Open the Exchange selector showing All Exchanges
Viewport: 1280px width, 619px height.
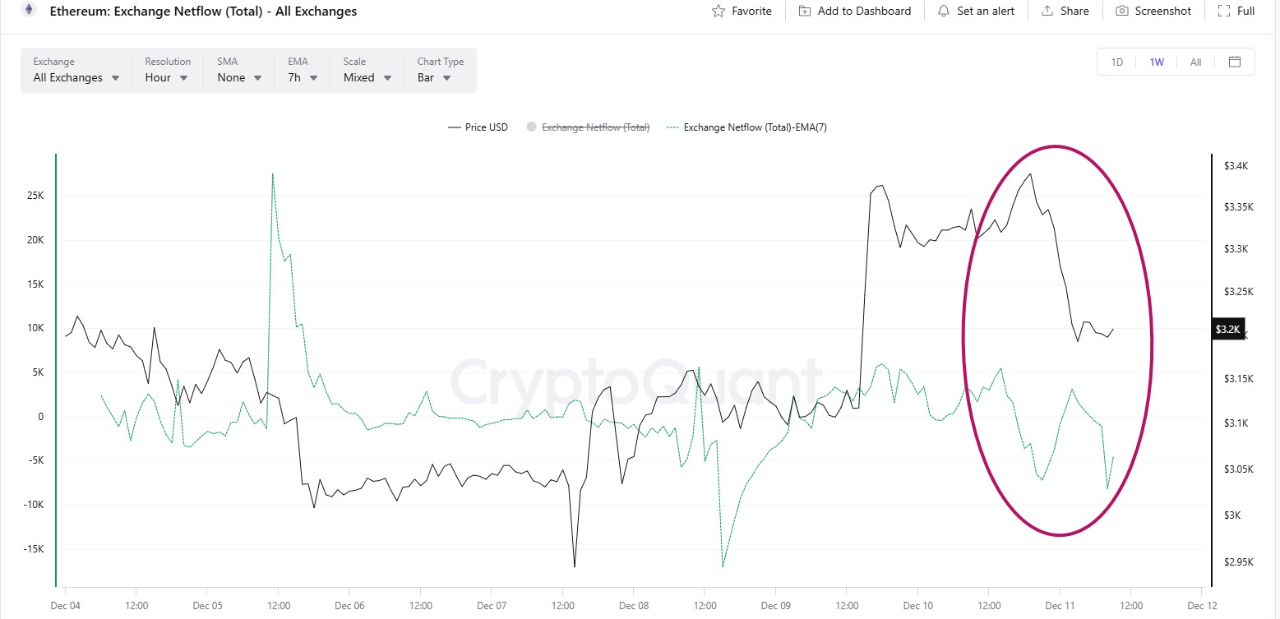click(74, 77)
